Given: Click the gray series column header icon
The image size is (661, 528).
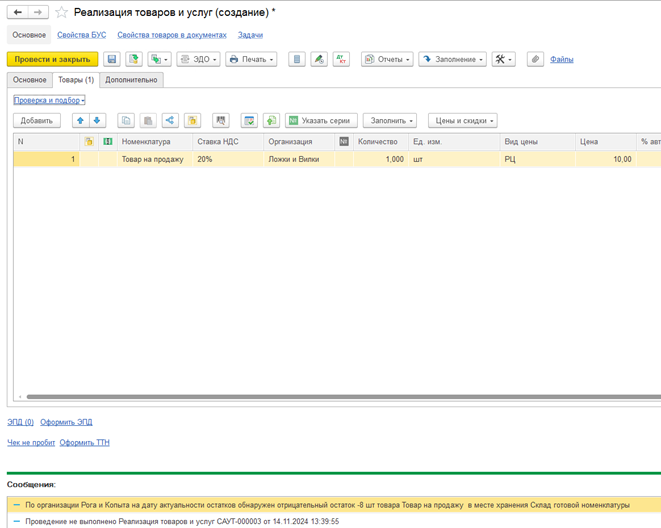Looking at the screenshot, I should click(x=344, y=142).
